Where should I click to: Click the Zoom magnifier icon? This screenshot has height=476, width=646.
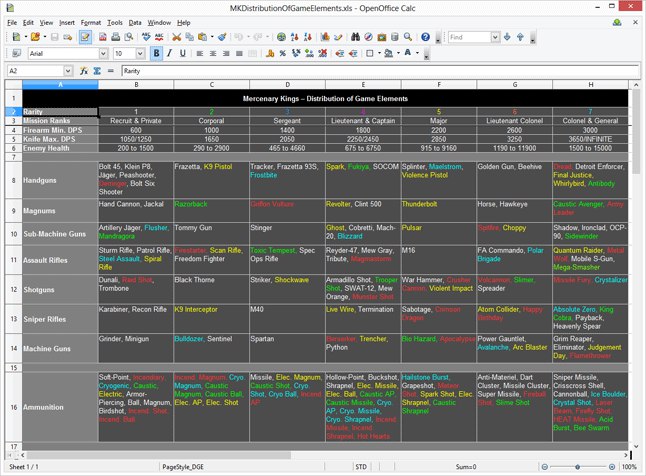pos(408,37)
